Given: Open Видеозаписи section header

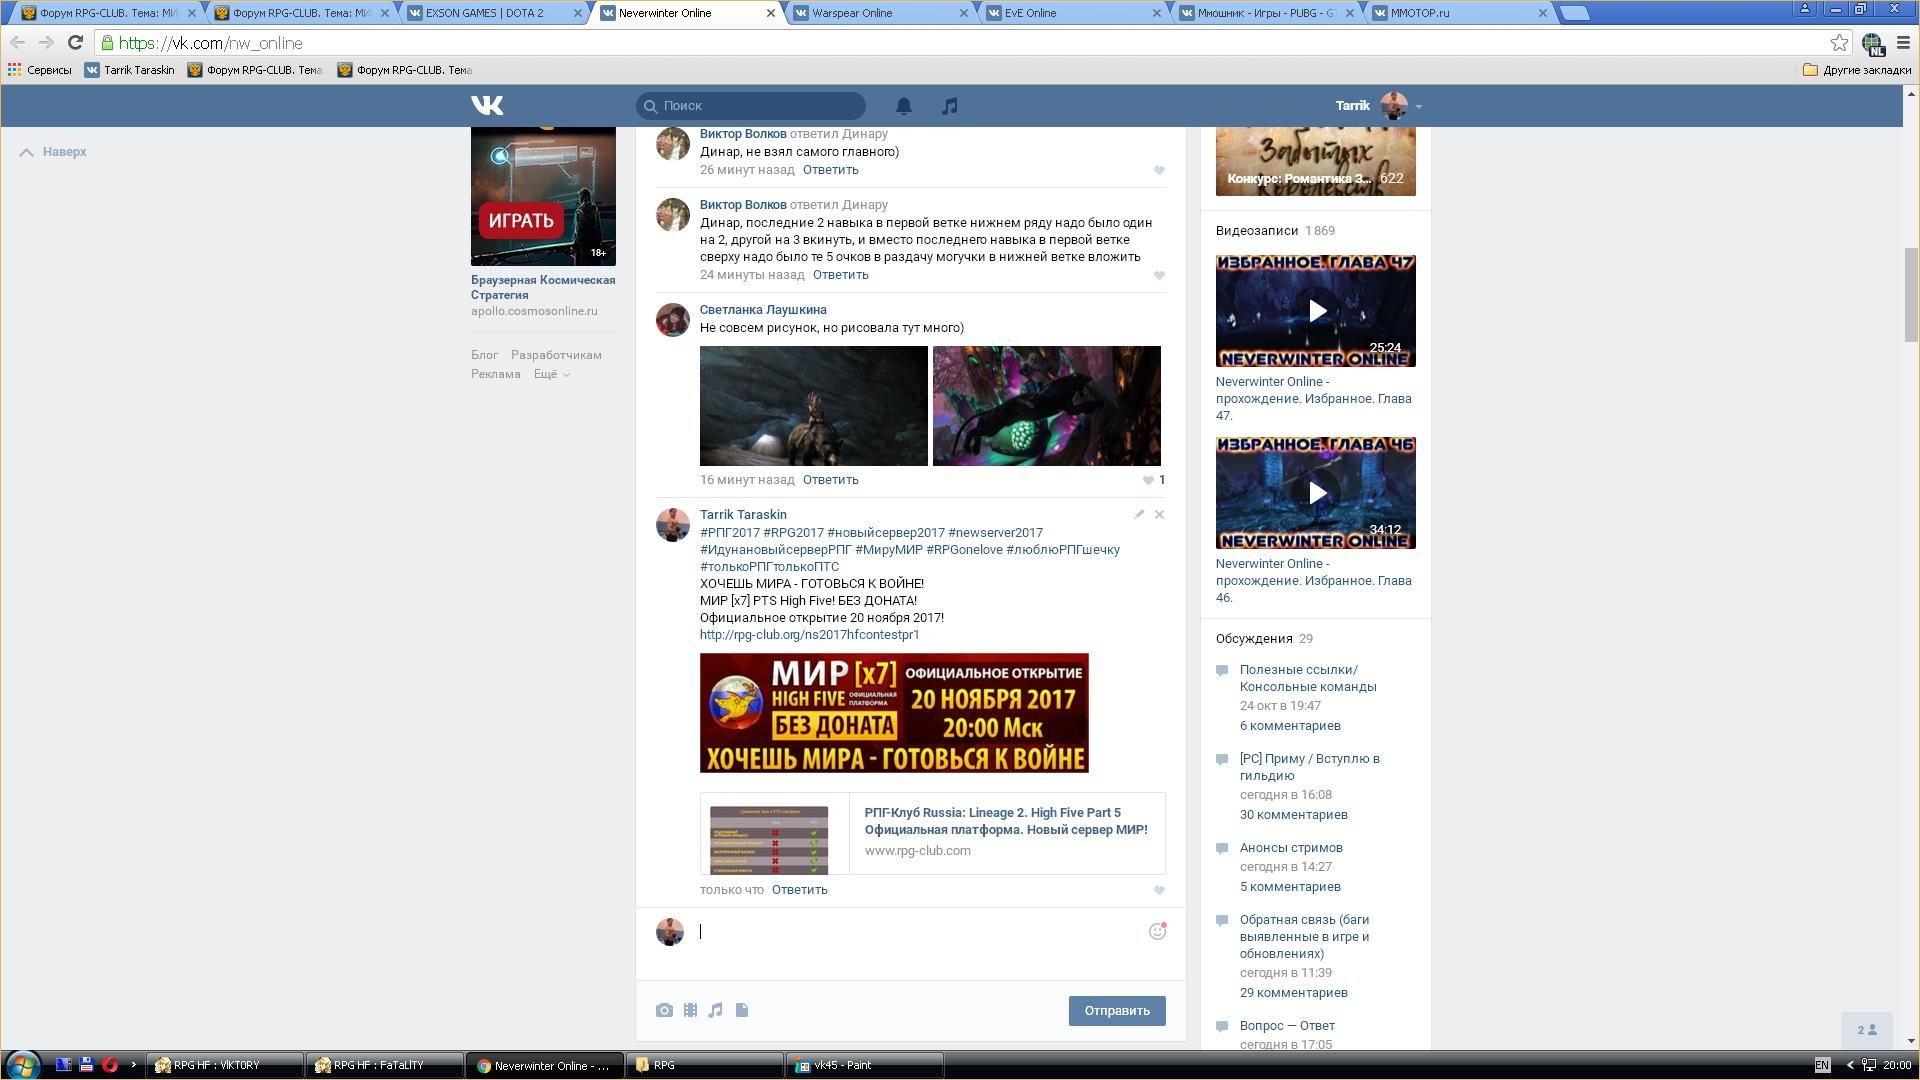Looking at the screenshot, I should coord(1257,231).
